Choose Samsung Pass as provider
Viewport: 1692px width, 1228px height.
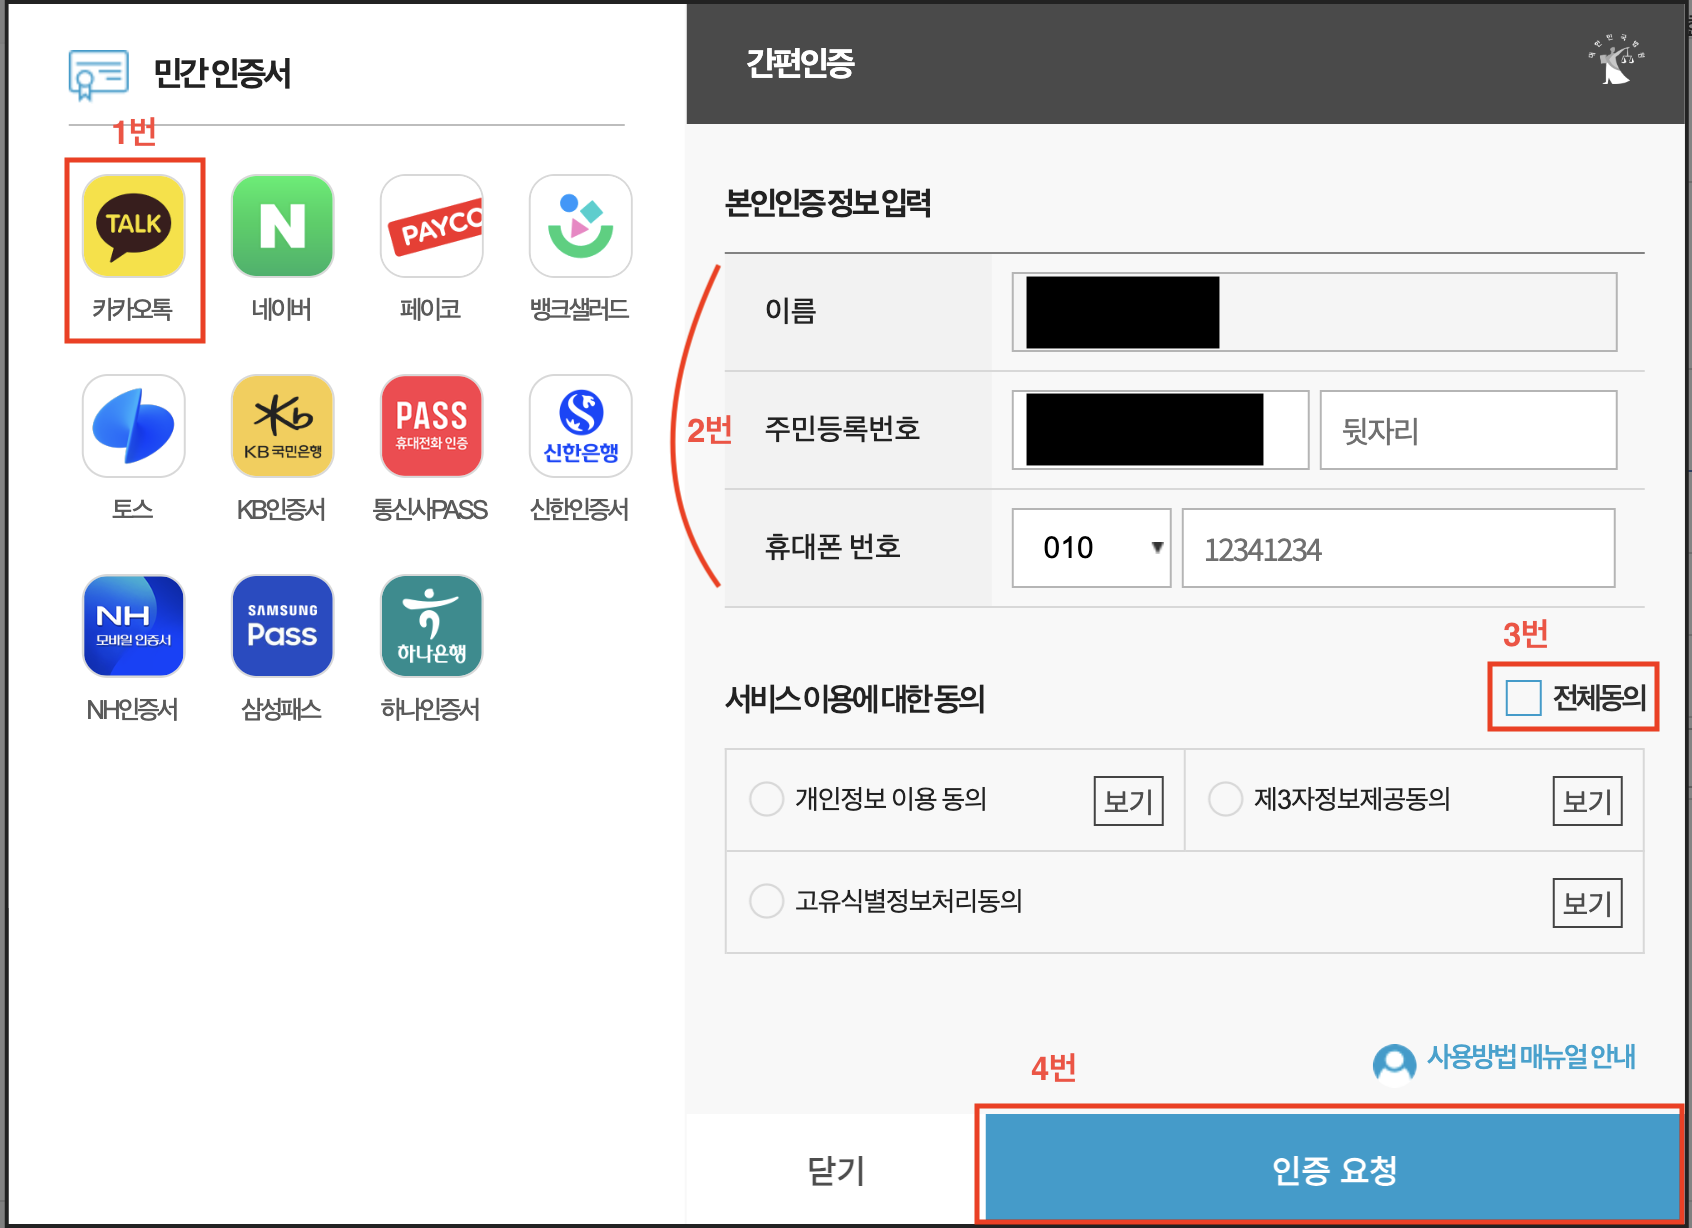(x=282, y=626)
